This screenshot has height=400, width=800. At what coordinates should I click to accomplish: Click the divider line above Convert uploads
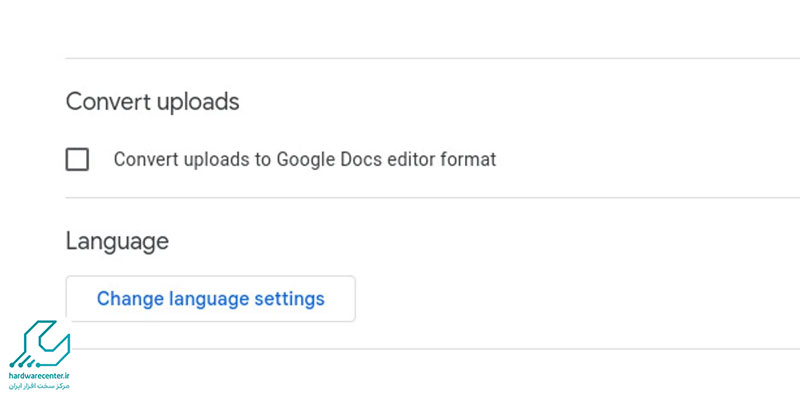coord(432,58)
